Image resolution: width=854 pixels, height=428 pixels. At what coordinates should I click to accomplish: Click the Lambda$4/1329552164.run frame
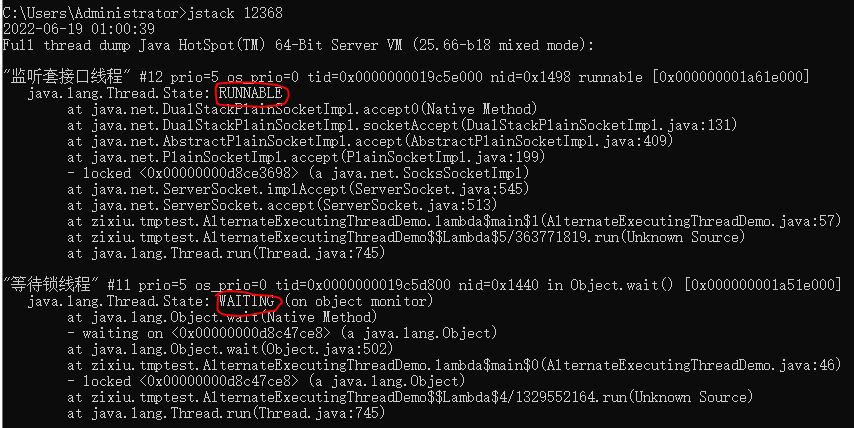point(410,397)
